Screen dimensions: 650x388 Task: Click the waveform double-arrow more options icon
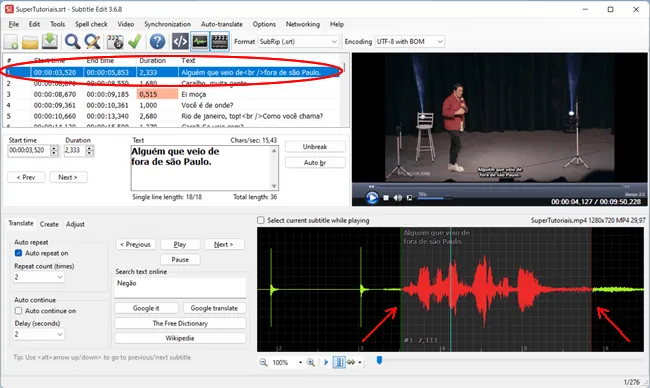tap(351, 362)
